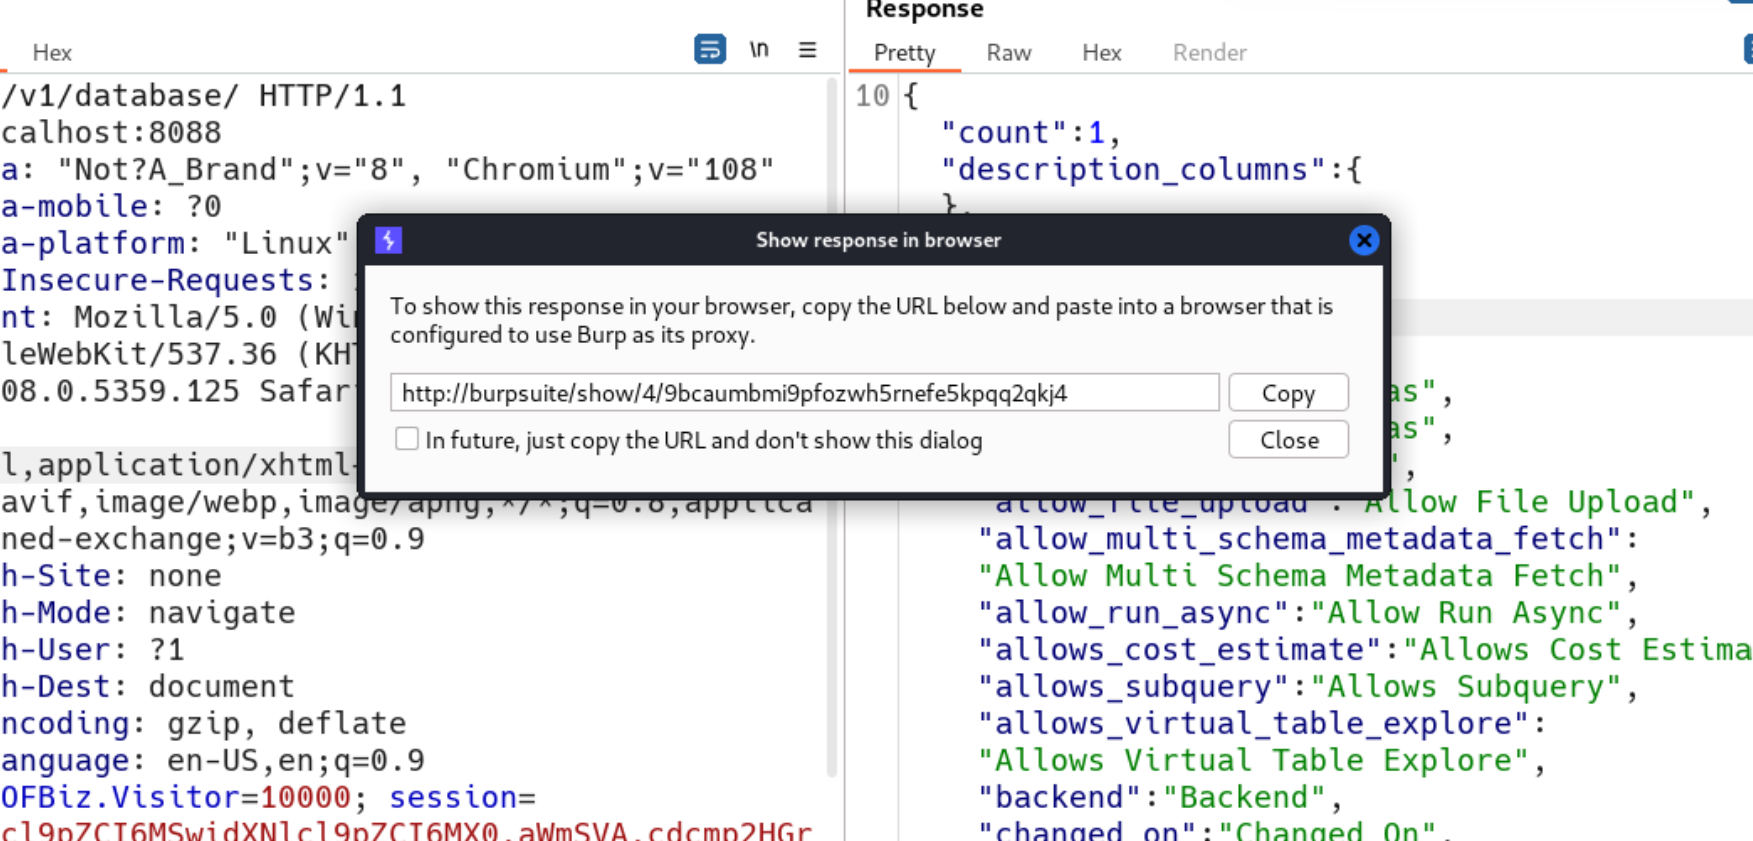This screenshot has width=1753, height=841.
Task: Click the Close button in the dialog
Action: click(x=1288, y=440)
